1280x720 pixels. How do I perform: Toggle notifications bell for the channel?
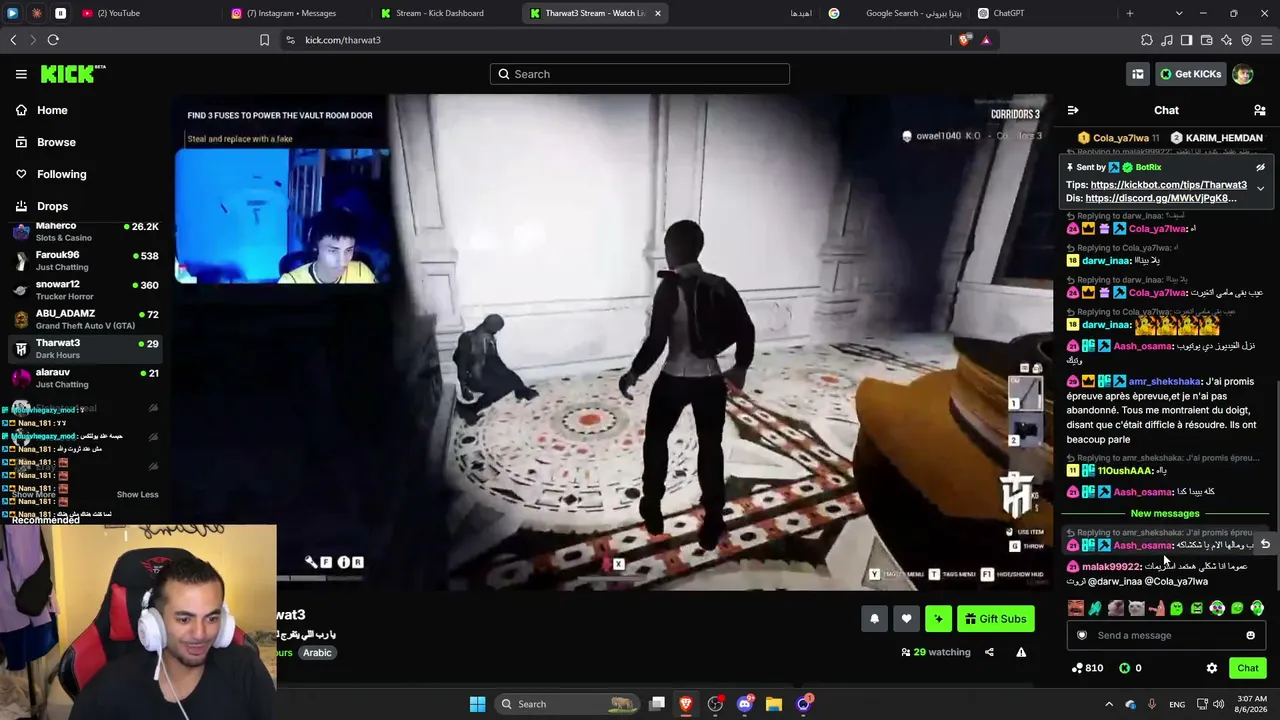pyautogui.click(x=874, y=619)
